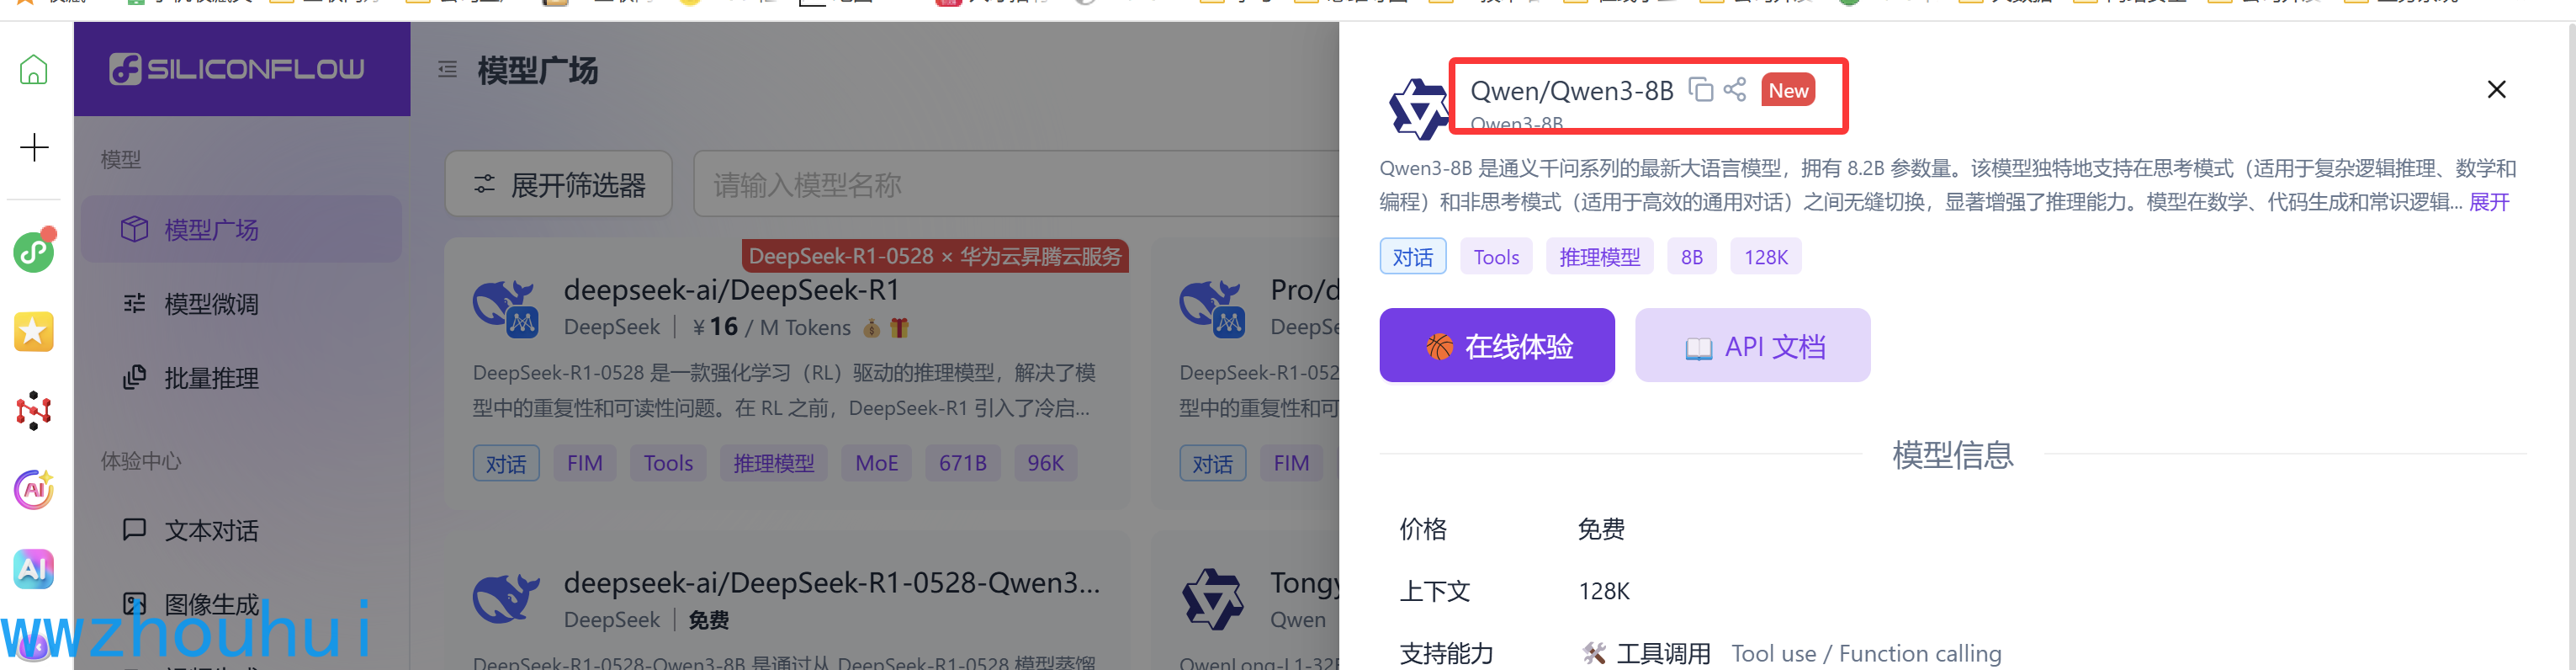Click 96K tag on DeepSeek-R1 card

click(1046, 463)
